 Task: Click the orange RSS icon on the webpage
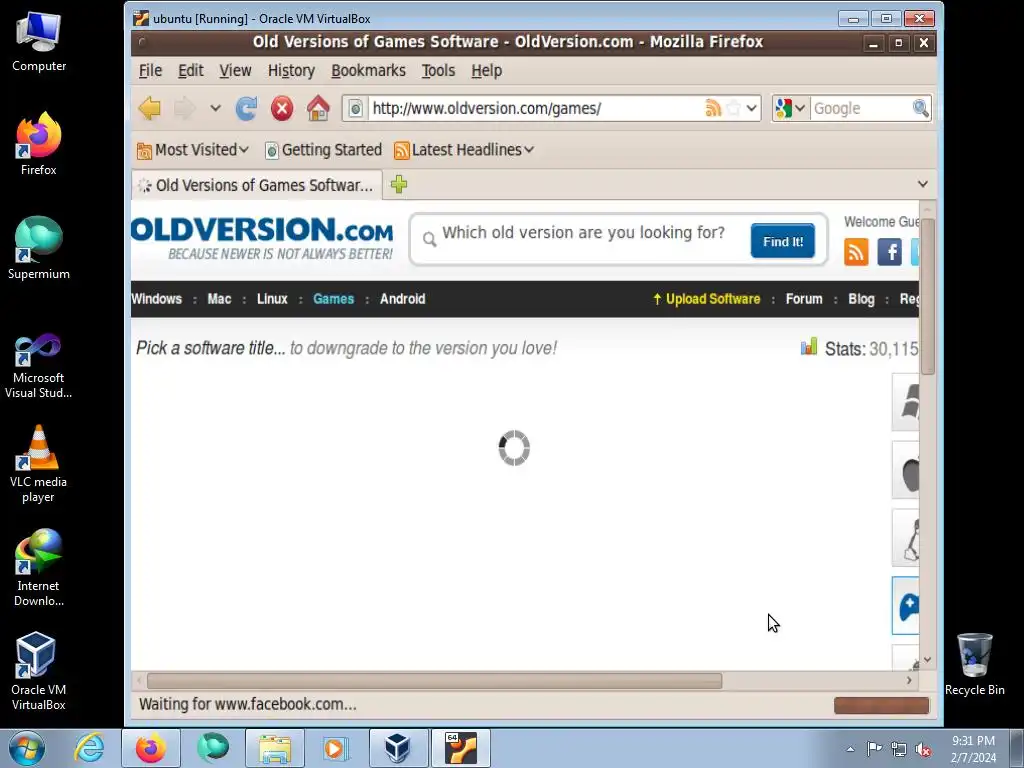coord(856,251)
